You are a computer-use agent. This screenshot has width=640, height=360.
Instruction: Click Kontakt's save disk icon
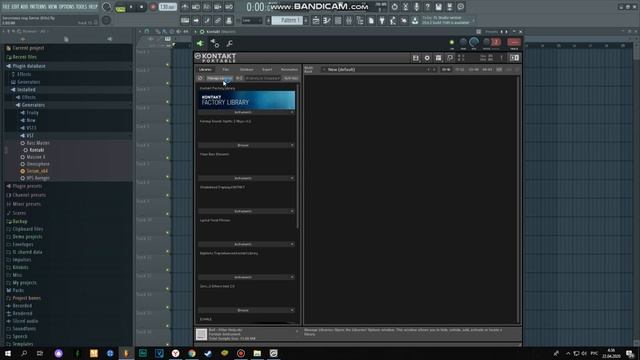416,58
